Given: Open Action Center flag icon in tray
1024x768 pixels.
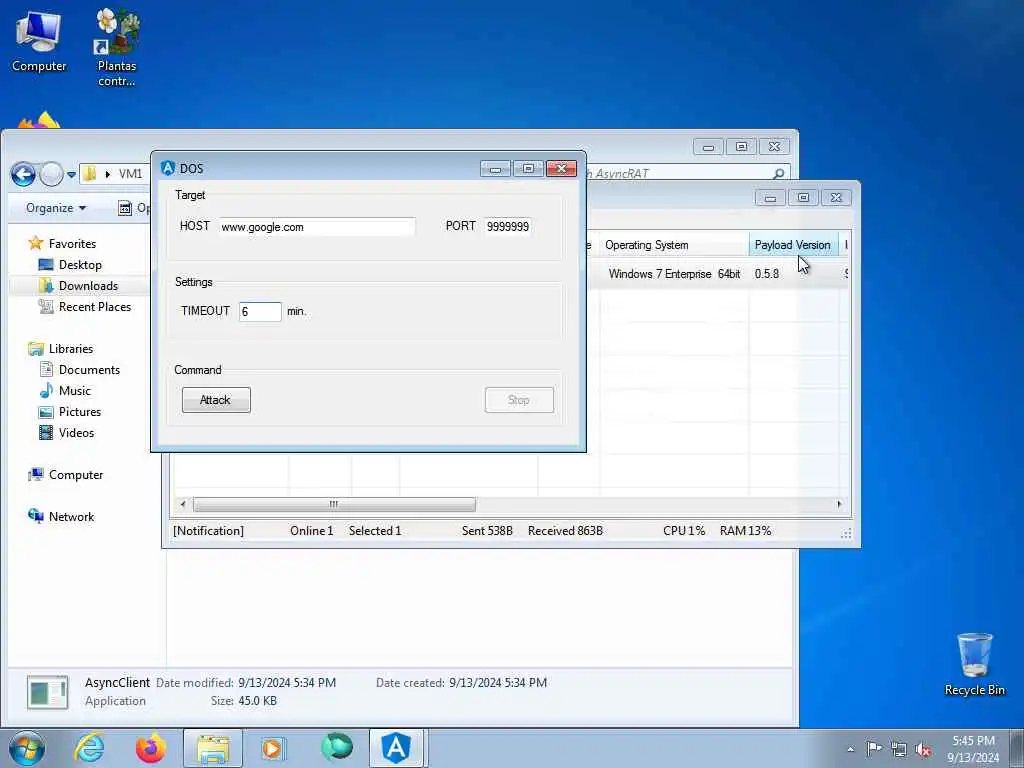Looking at the screenshot, I should coord(873,749).
